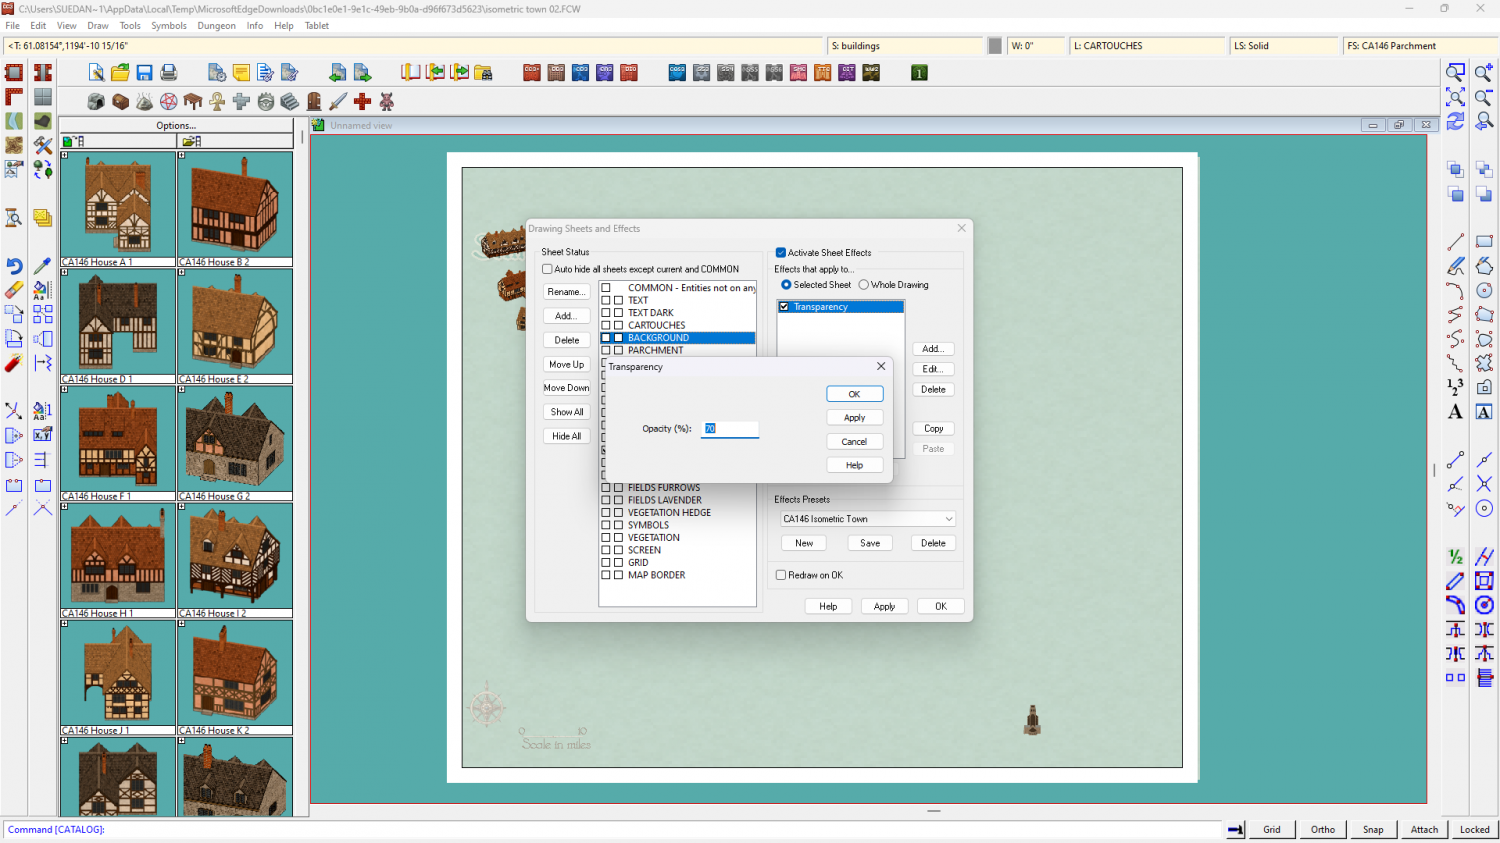This screenshot has height=843, width=1500.
Task: Click the table furniture symbol icon
Action: pos(193,101)
